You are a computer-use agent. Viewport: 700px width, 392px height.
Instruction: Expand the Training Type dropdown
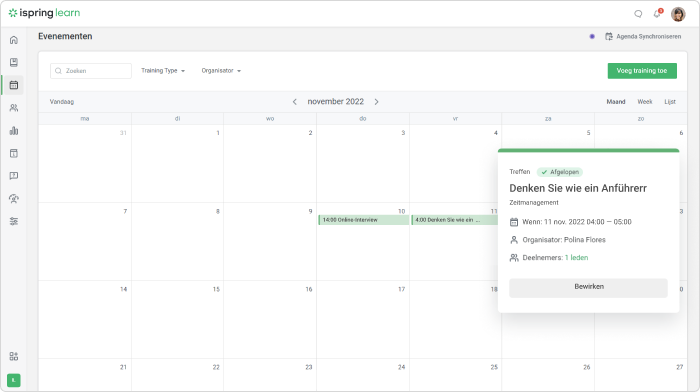pos(163,71)
